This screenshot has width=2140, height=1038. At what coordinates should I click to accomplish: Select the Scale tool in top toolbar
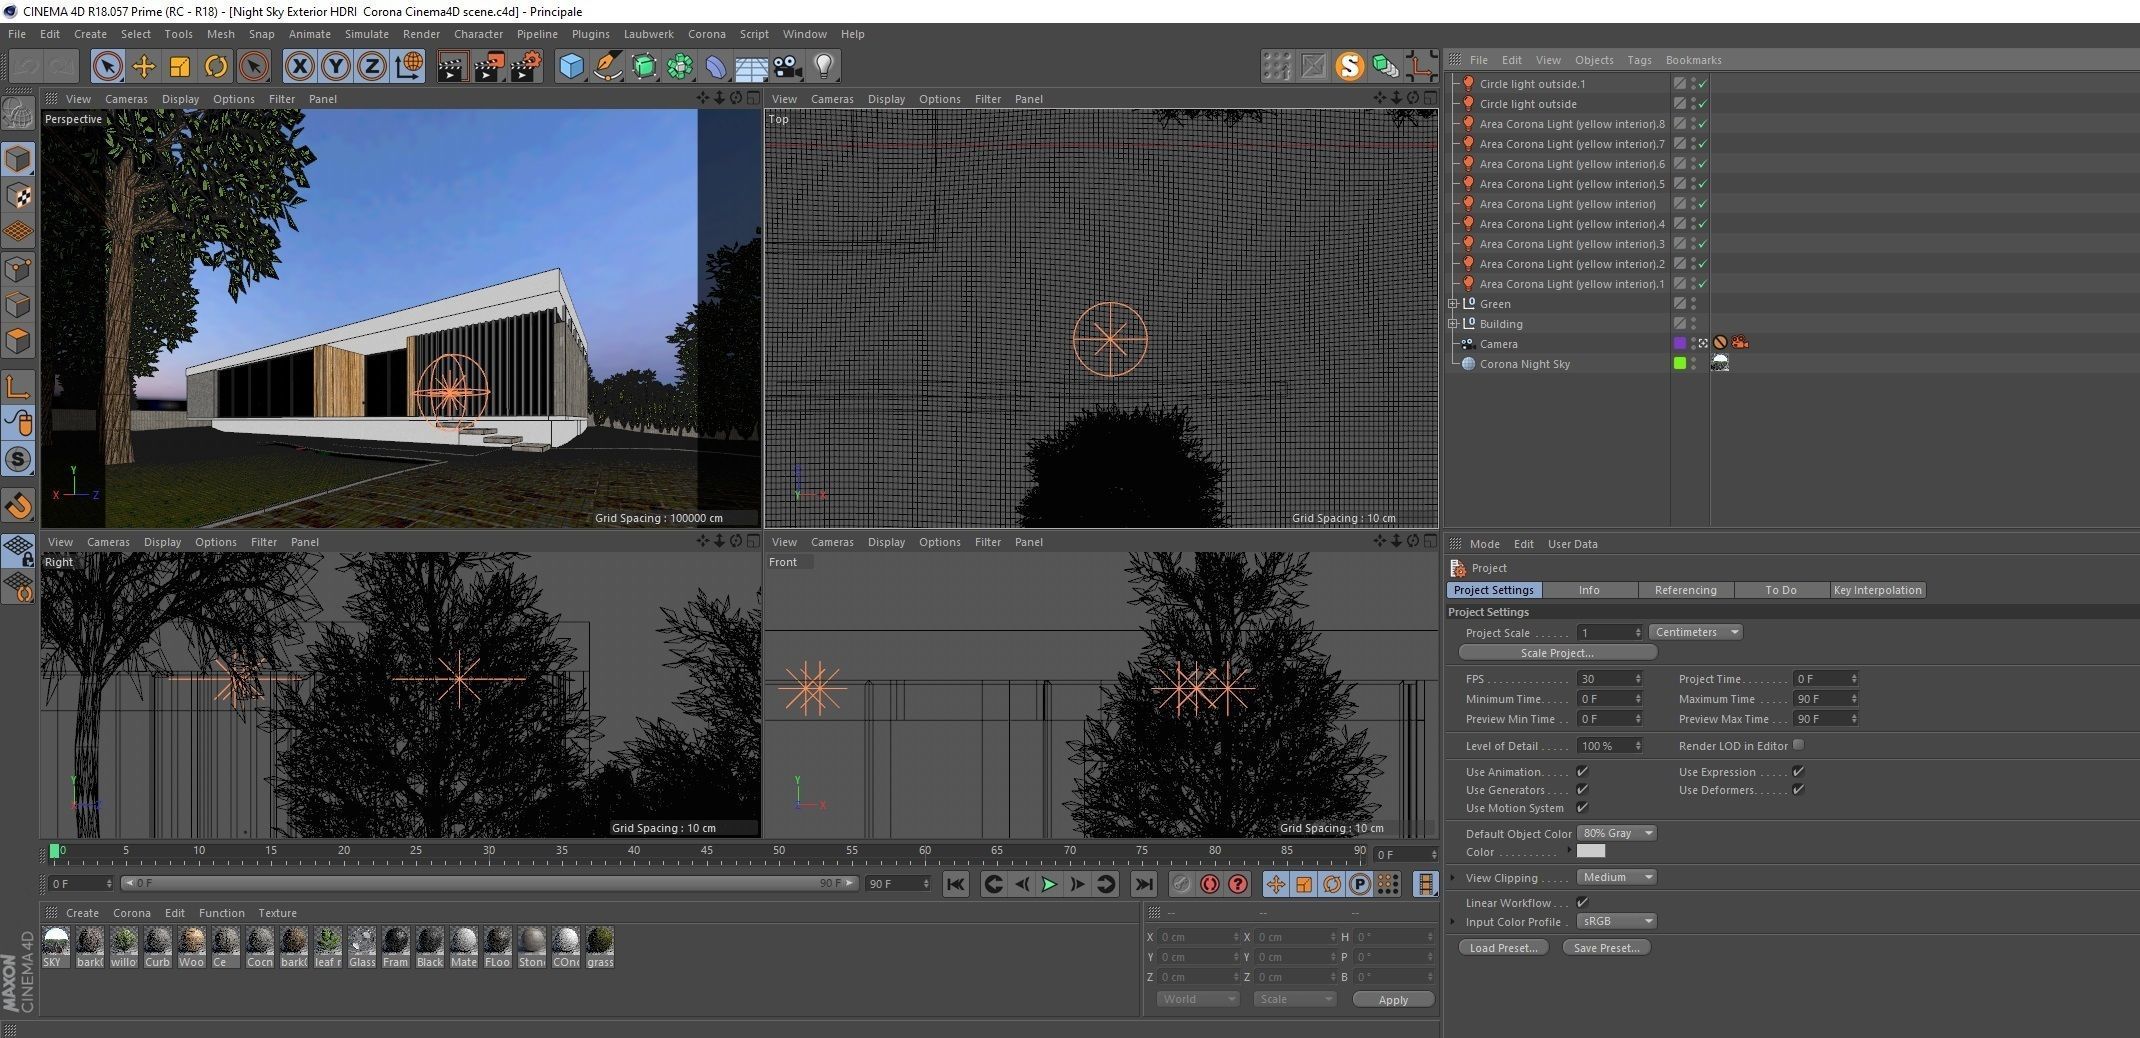[x=180, y=67]
